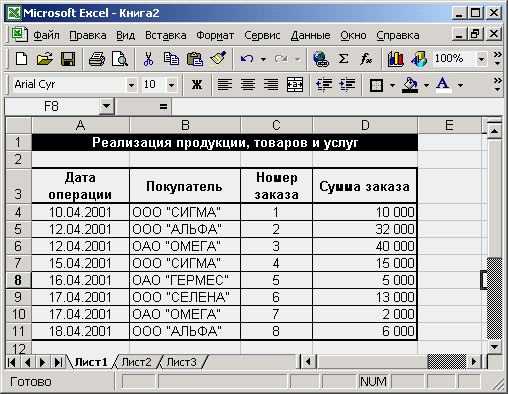The width and height of the screenshot is (508, 394).
Task: Open the Данные menu
Action: (x=310, y=35)
